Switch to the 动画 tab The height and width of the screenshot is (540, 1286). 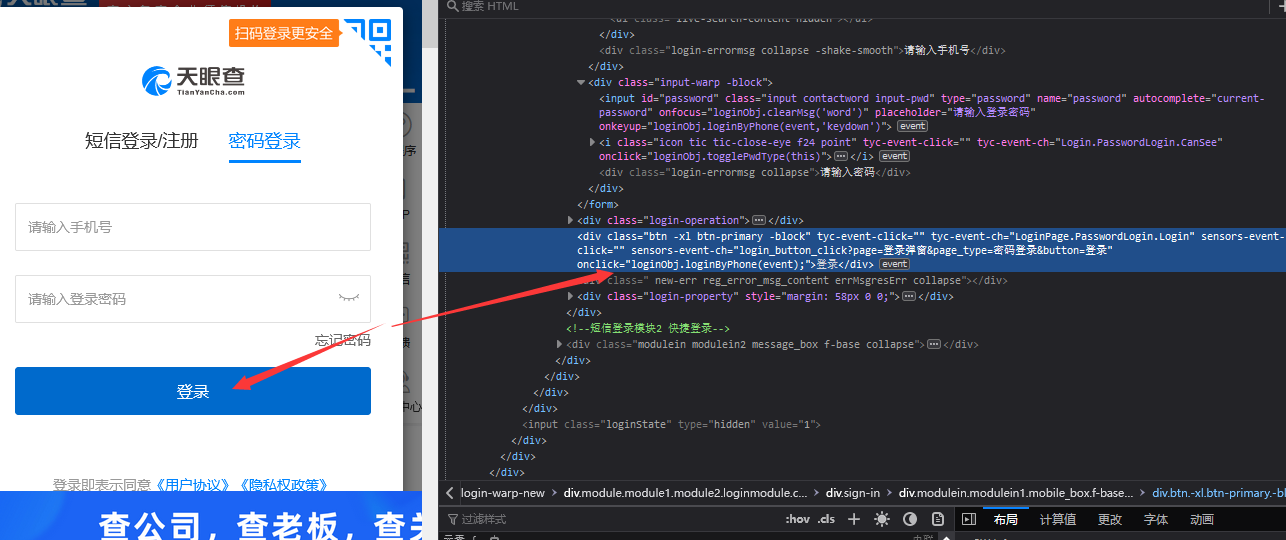[1202, 520]
